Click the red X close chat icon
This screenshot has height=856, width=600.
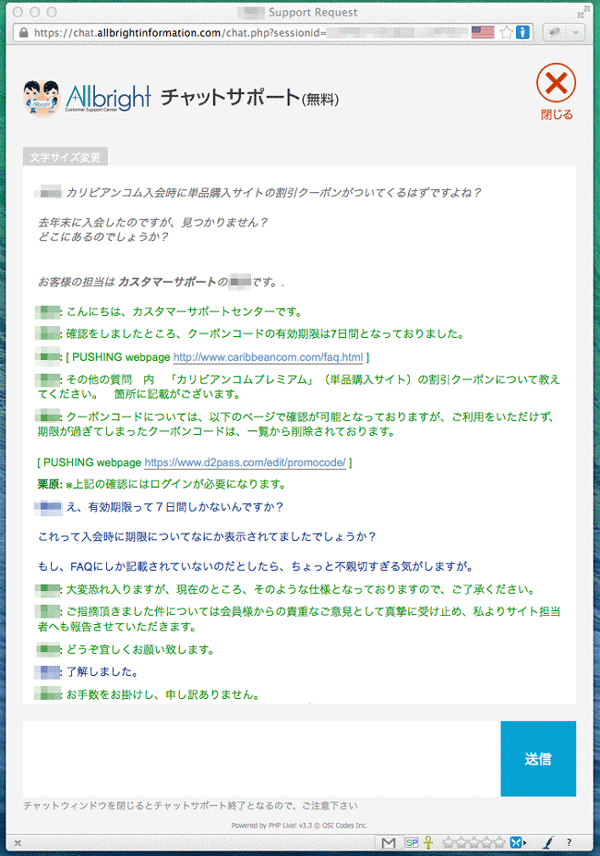click(556, 83)
